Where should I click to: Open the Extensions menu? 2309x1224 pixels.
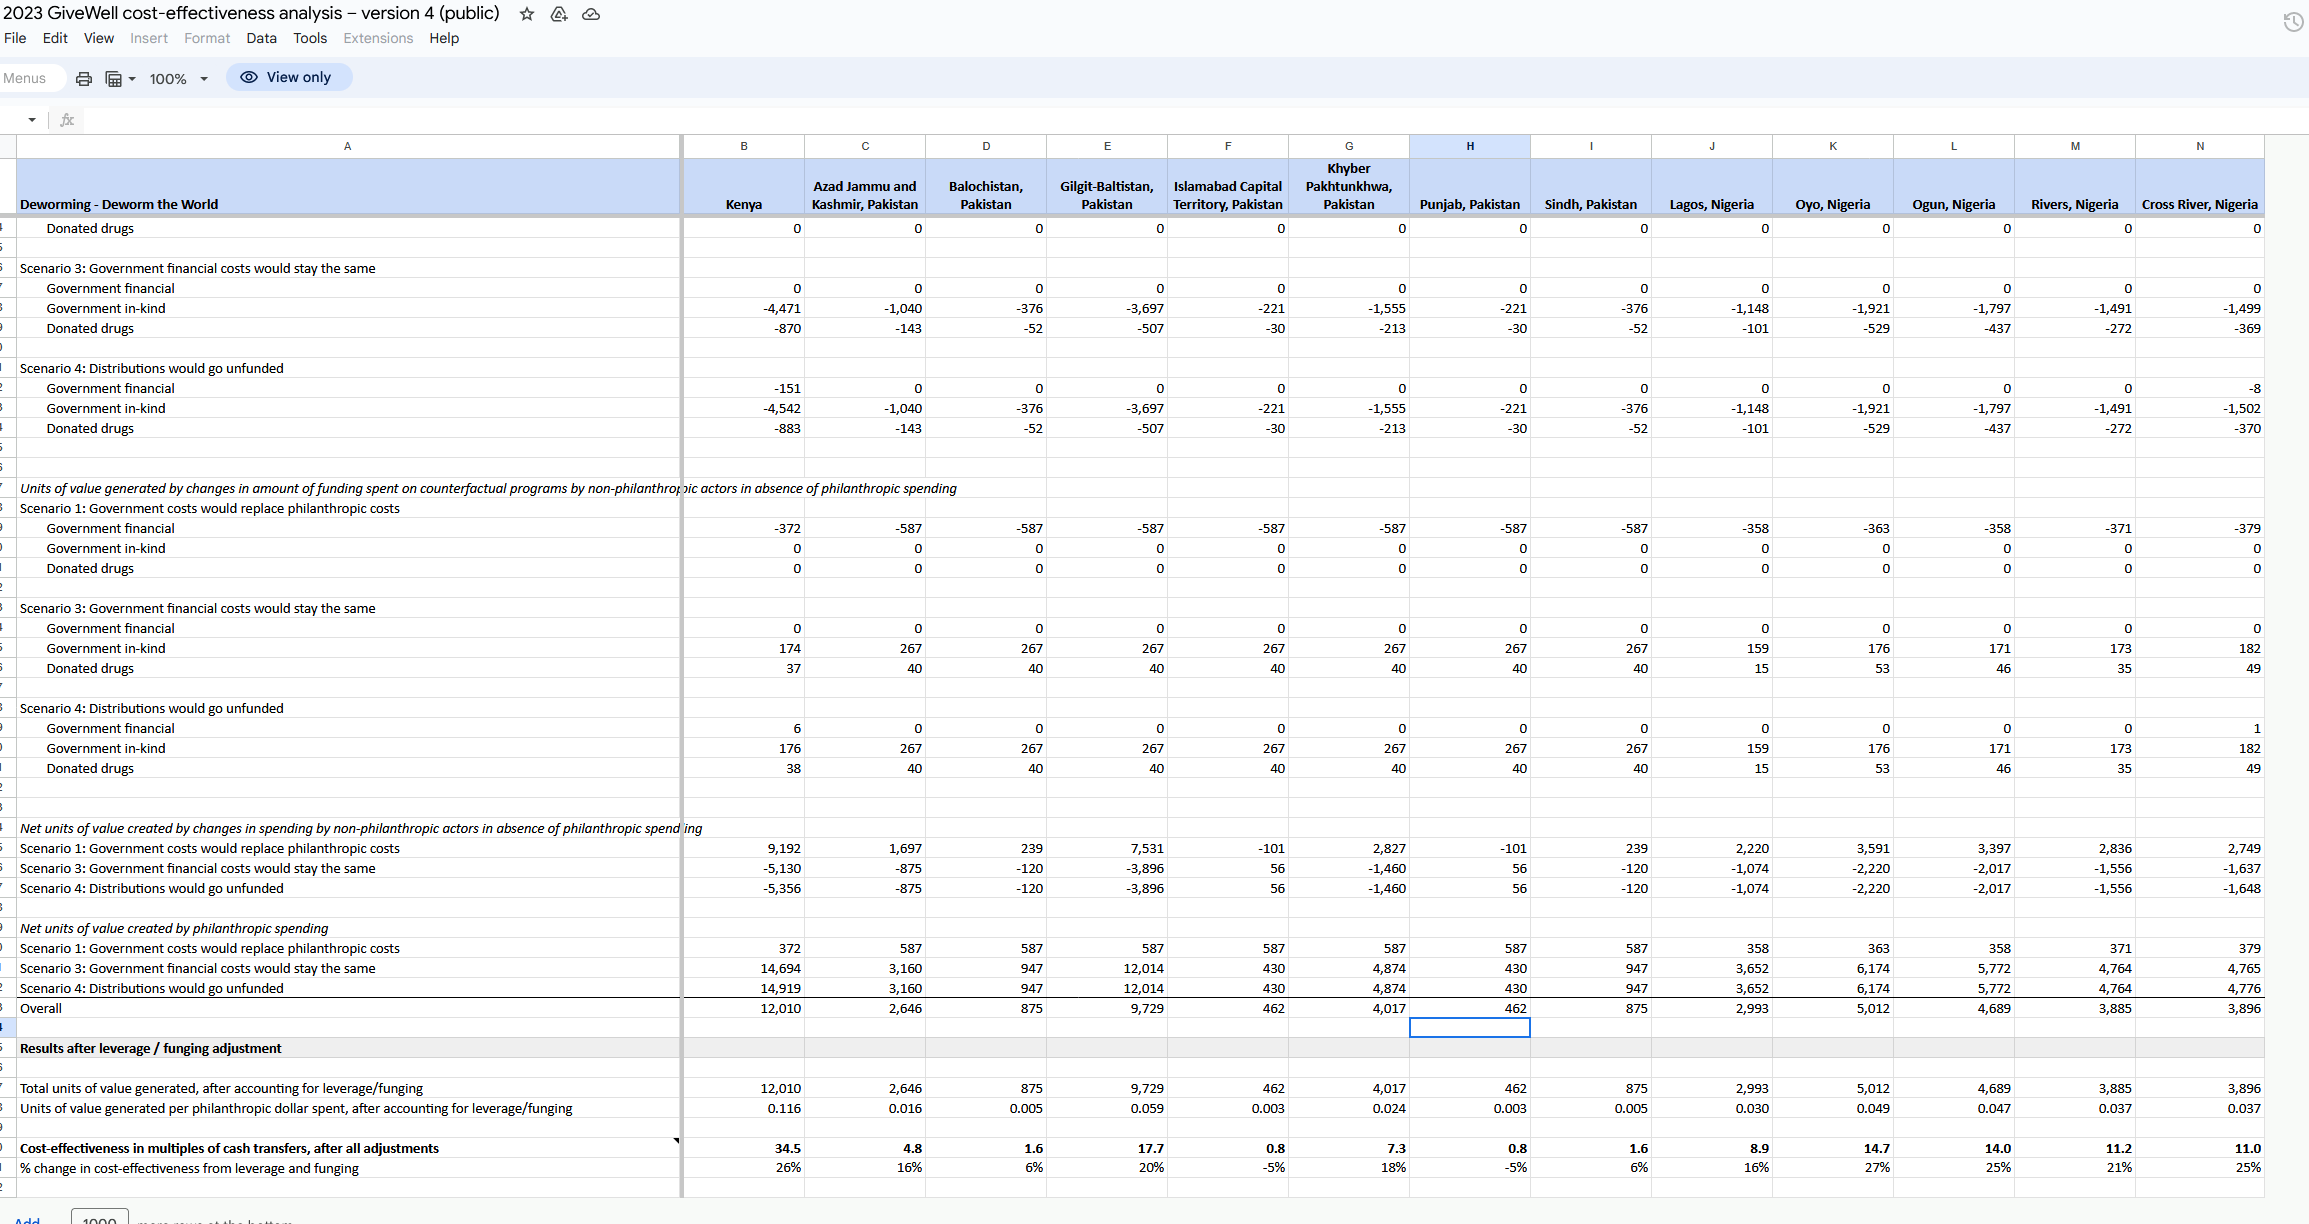coord(378,38)
